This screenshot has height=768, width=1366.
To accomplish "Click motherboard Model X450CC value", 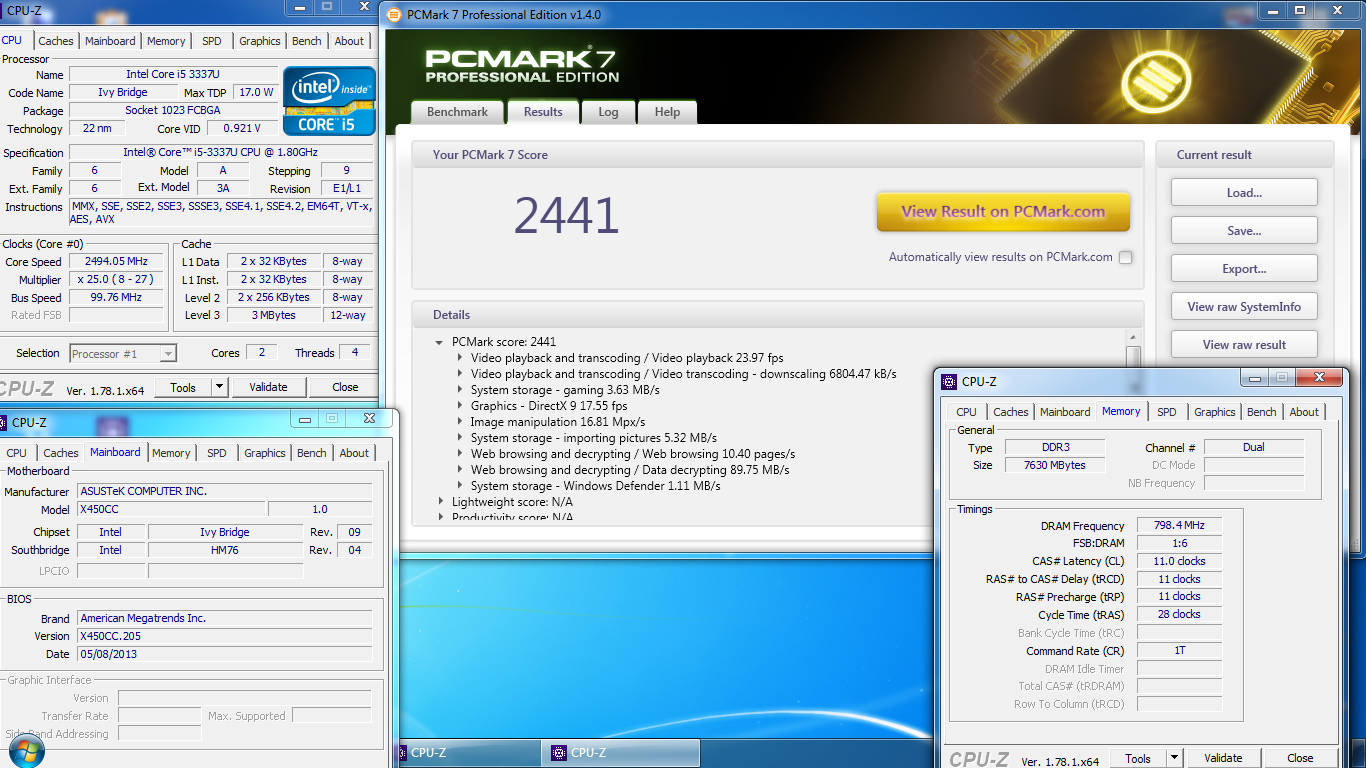I will (x=171, y=509).
